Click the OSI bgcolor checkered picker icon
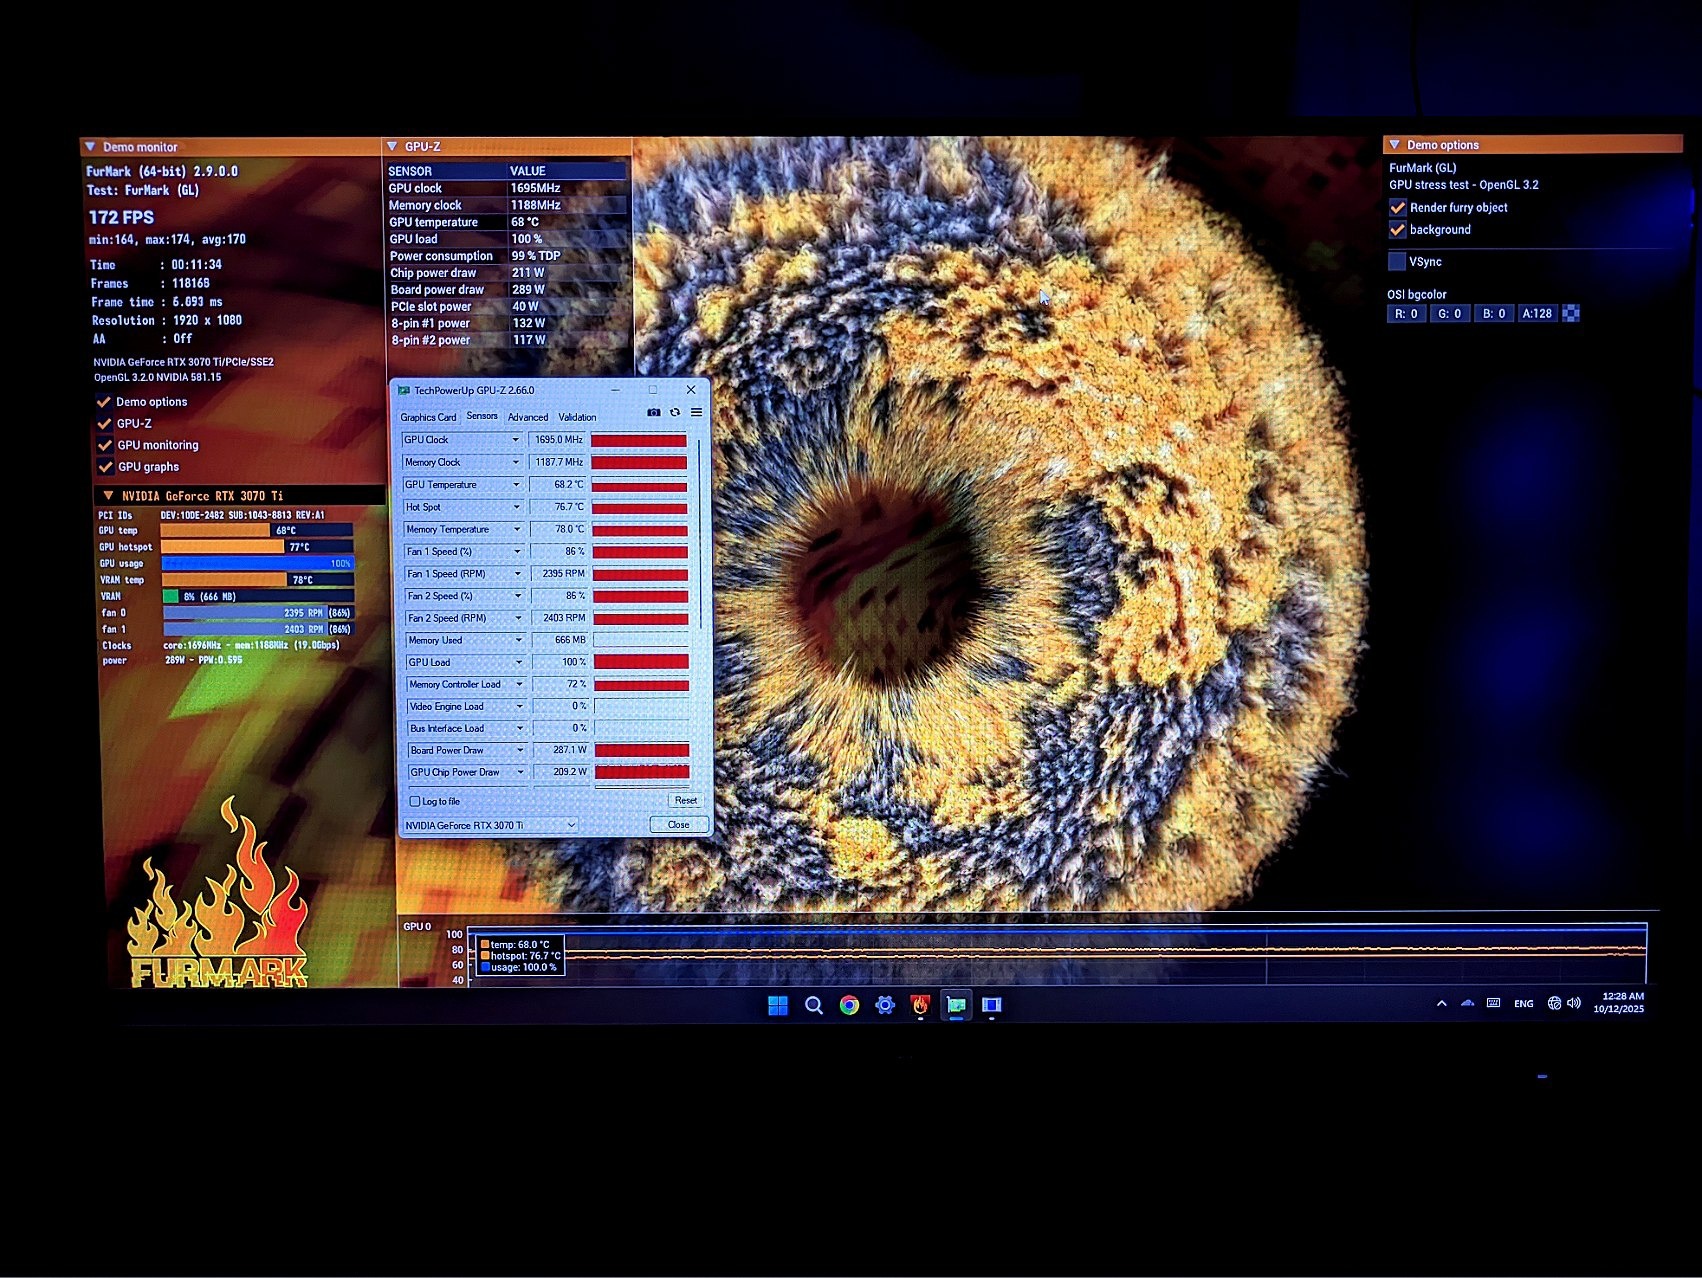 [1571, 314]
